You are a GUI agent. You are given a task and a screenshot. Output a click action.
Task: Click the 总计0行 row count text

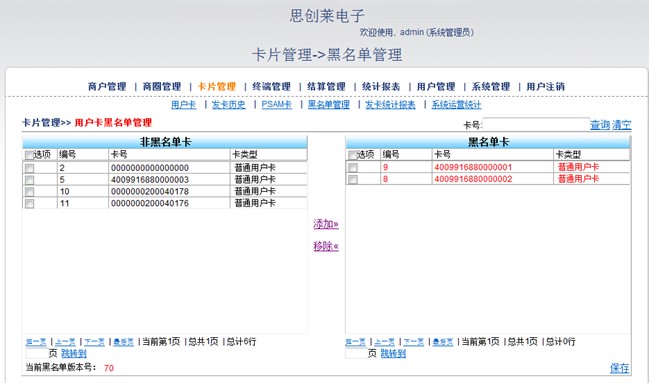coord(561,342)
